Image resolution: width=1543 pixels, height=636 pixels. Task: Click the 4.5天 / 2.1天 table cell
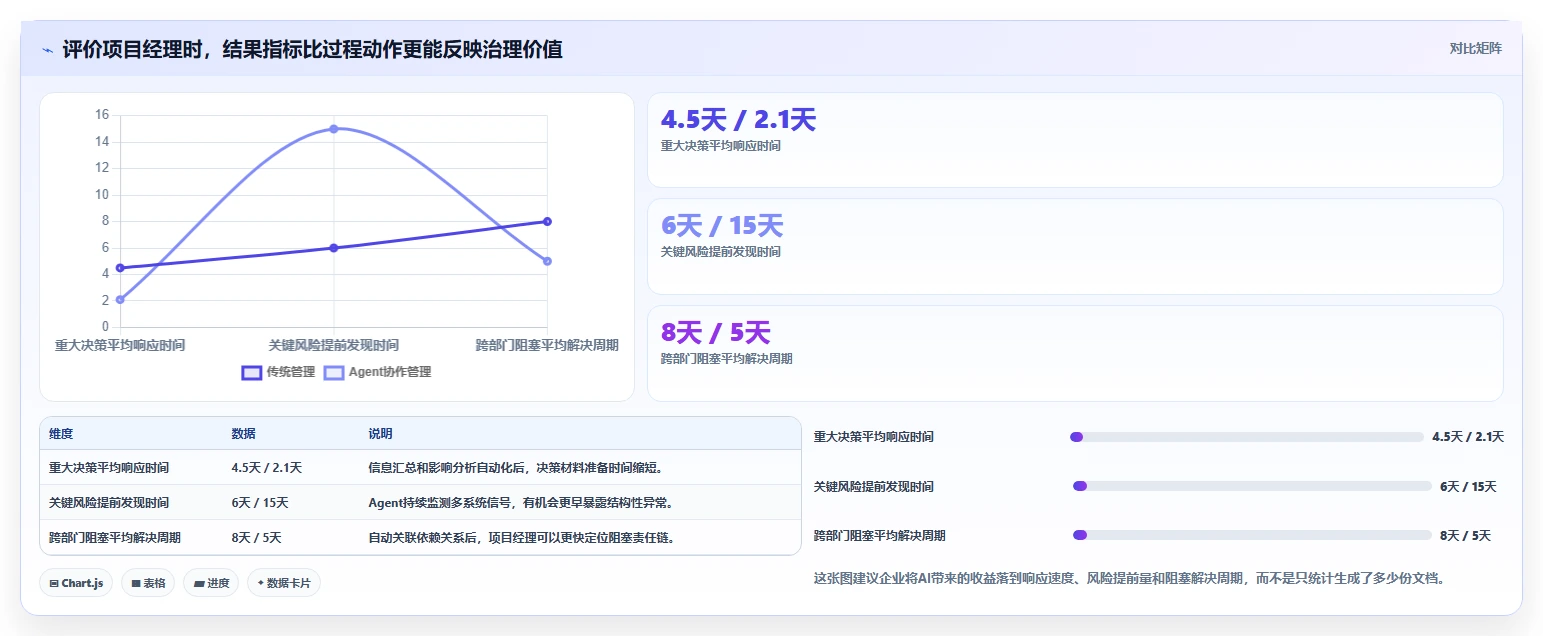(267, 467)
